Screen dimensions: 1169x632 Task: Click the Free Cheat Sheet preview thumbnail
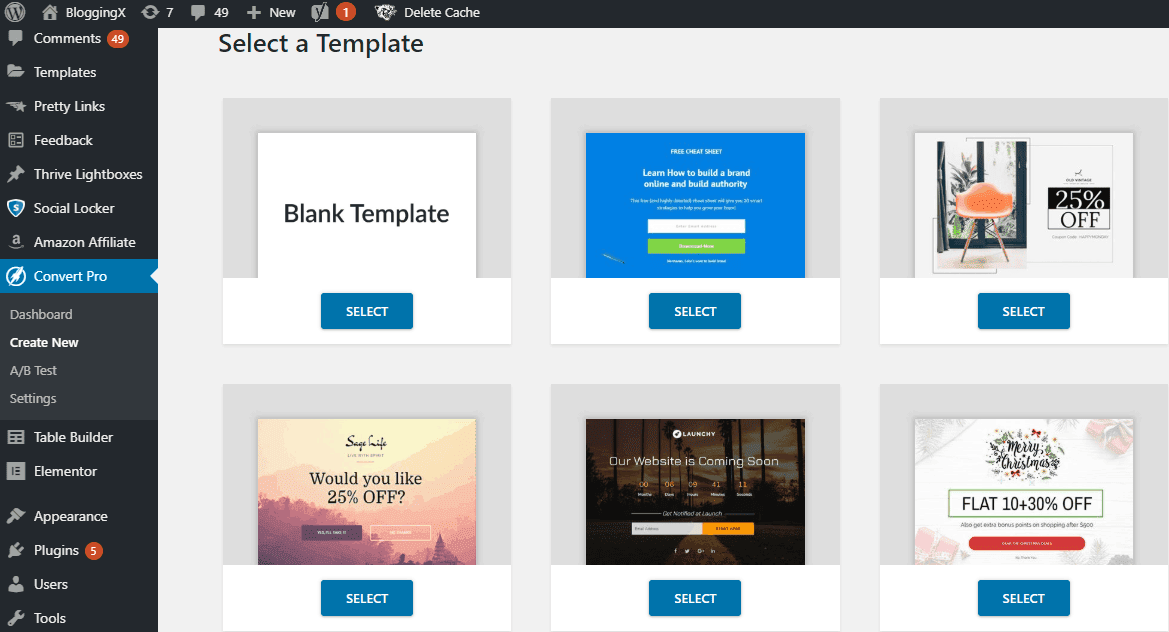point(696,205)
